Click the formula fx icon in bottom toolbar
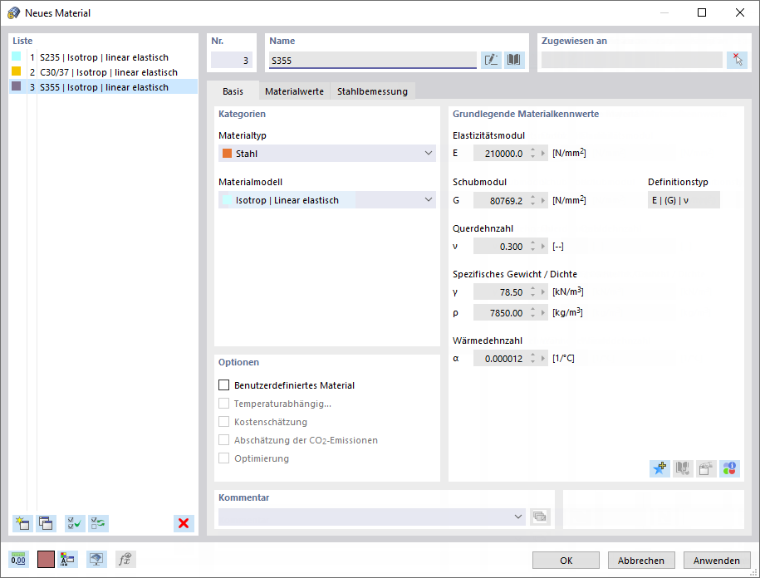Screen dimensions: 760x578 click(x=125, y=560)
